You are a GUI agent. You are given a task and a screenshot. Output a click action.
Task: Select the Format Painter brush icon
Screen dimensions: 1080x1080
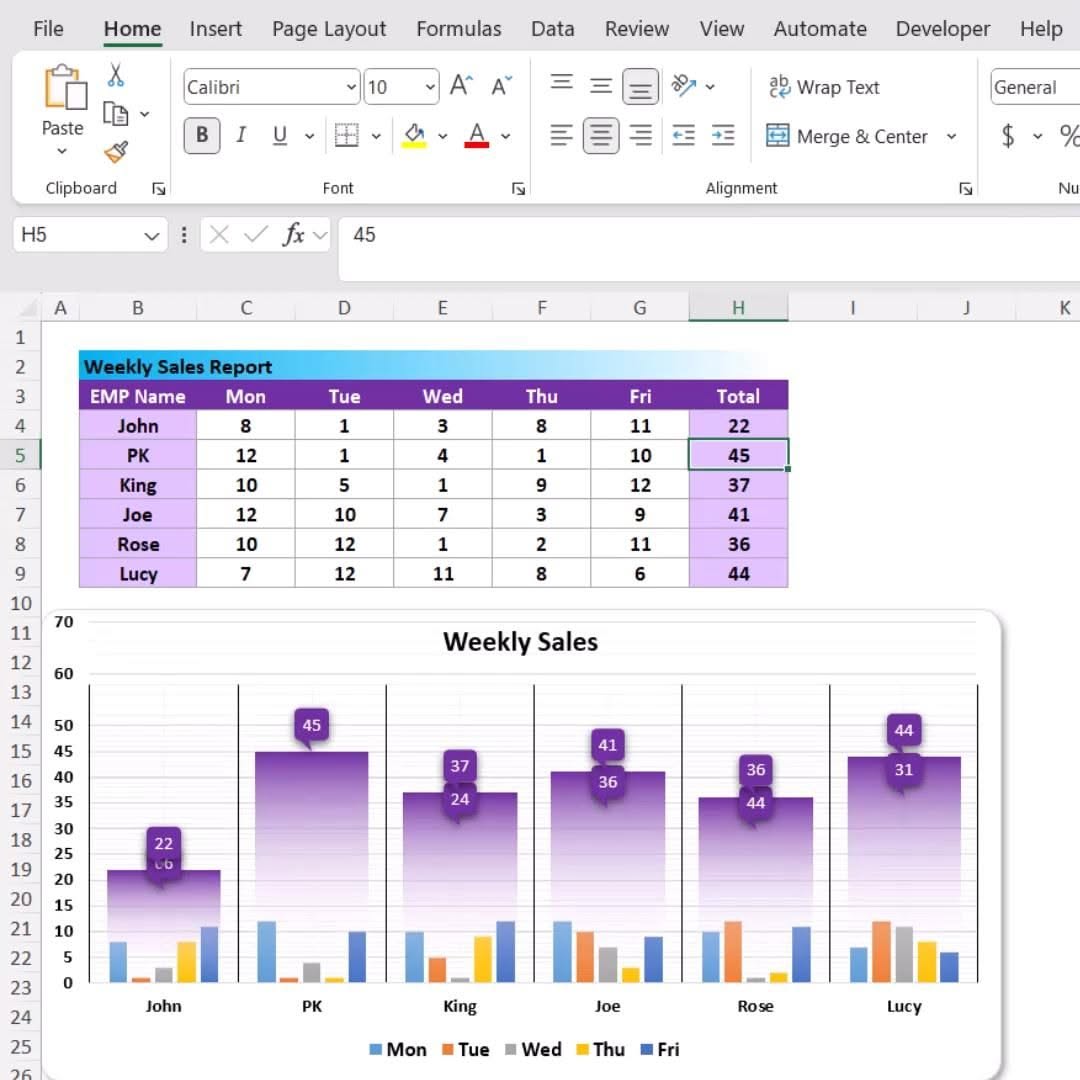116,152
